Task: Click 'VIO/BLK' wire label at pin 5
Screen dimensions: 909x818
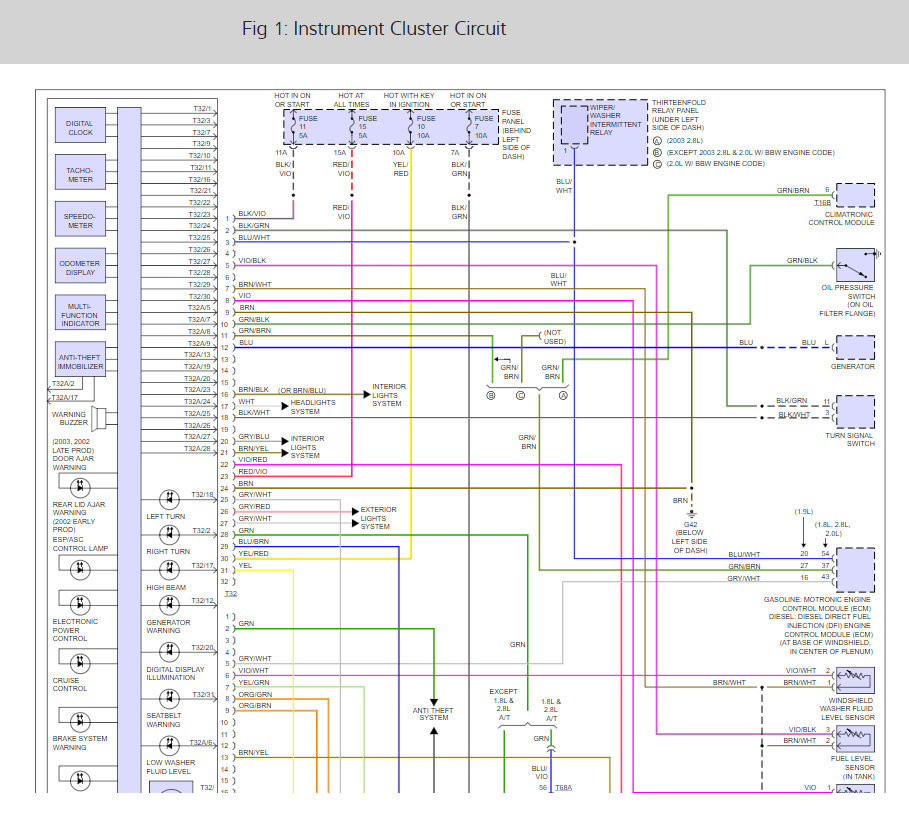Action: pos(252,261)
